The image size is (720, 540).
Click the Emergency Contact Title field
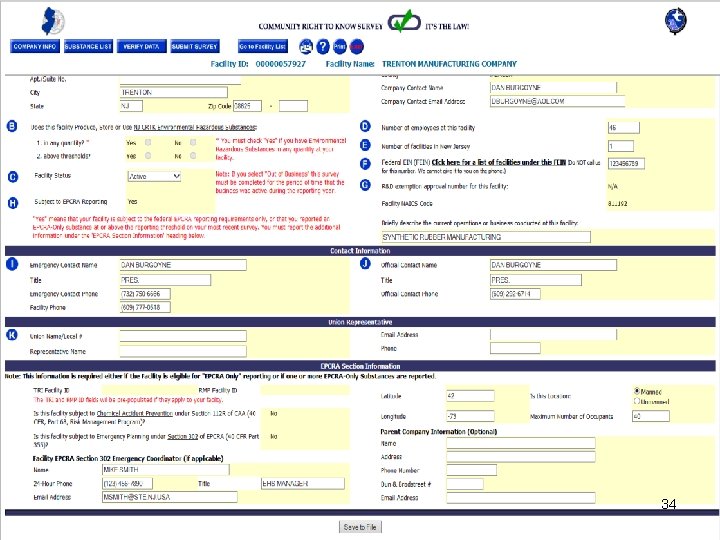[165, 280]
